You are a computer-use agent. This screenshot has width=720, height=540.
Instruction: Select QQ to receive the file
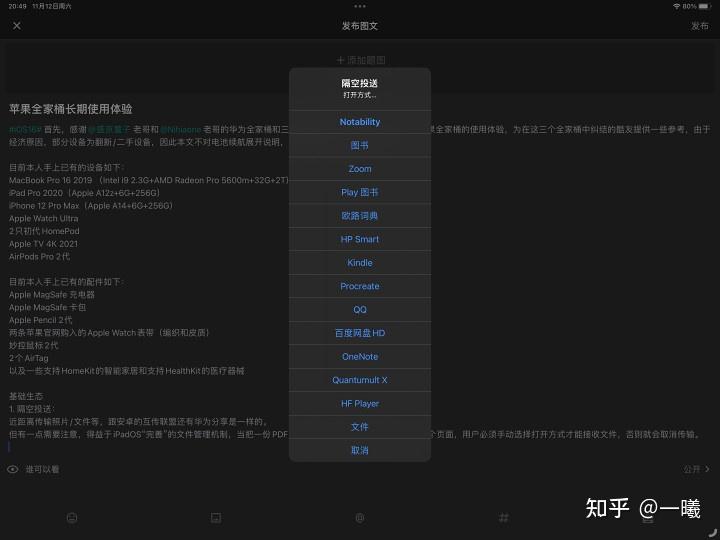360,309
